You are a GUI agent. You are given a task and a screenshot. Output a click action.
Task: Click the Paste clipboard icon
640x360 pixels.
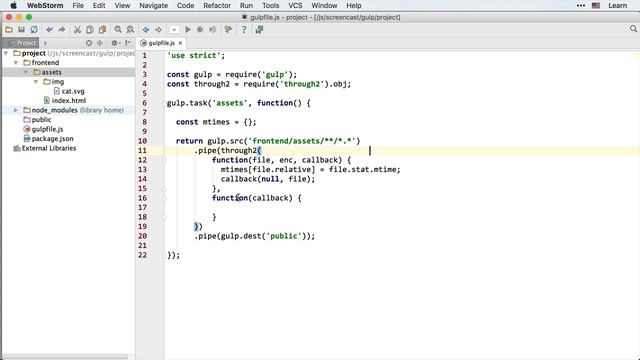click(x=102, y=30)
